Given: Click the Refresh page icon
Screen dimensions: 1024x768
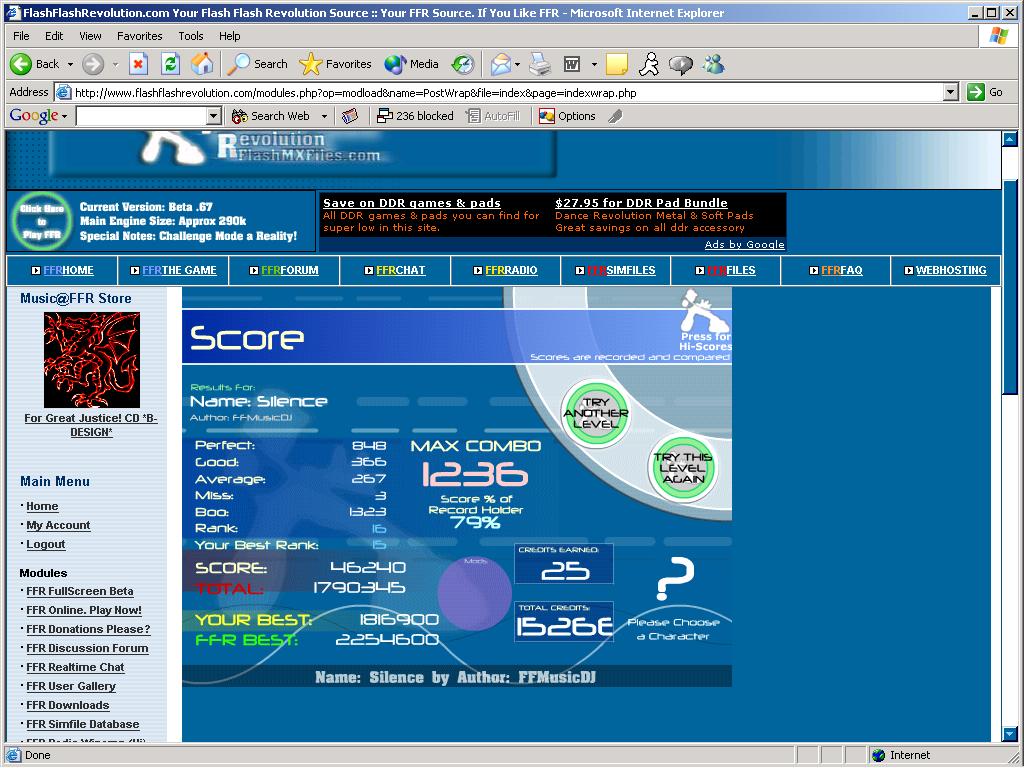Looking at the screenshot, I should pos(170,64).
